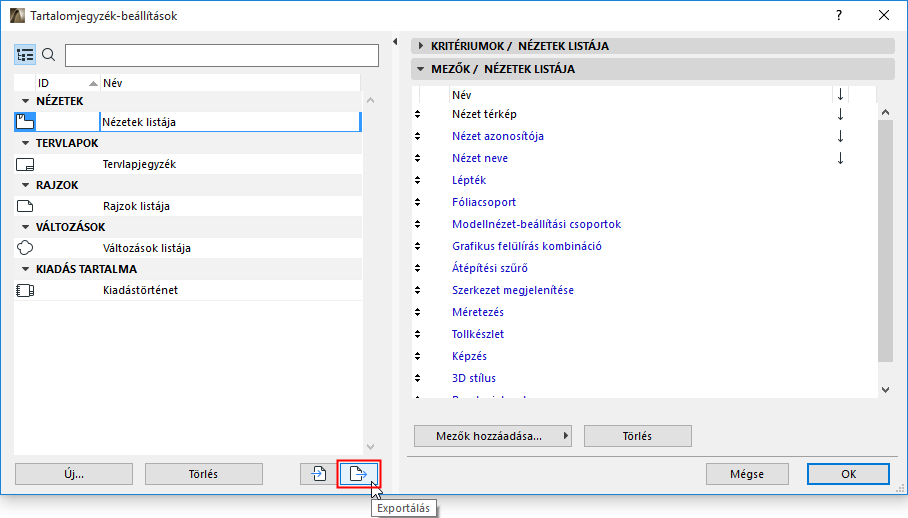Click the move handle of Lépték

click(418, 181)
